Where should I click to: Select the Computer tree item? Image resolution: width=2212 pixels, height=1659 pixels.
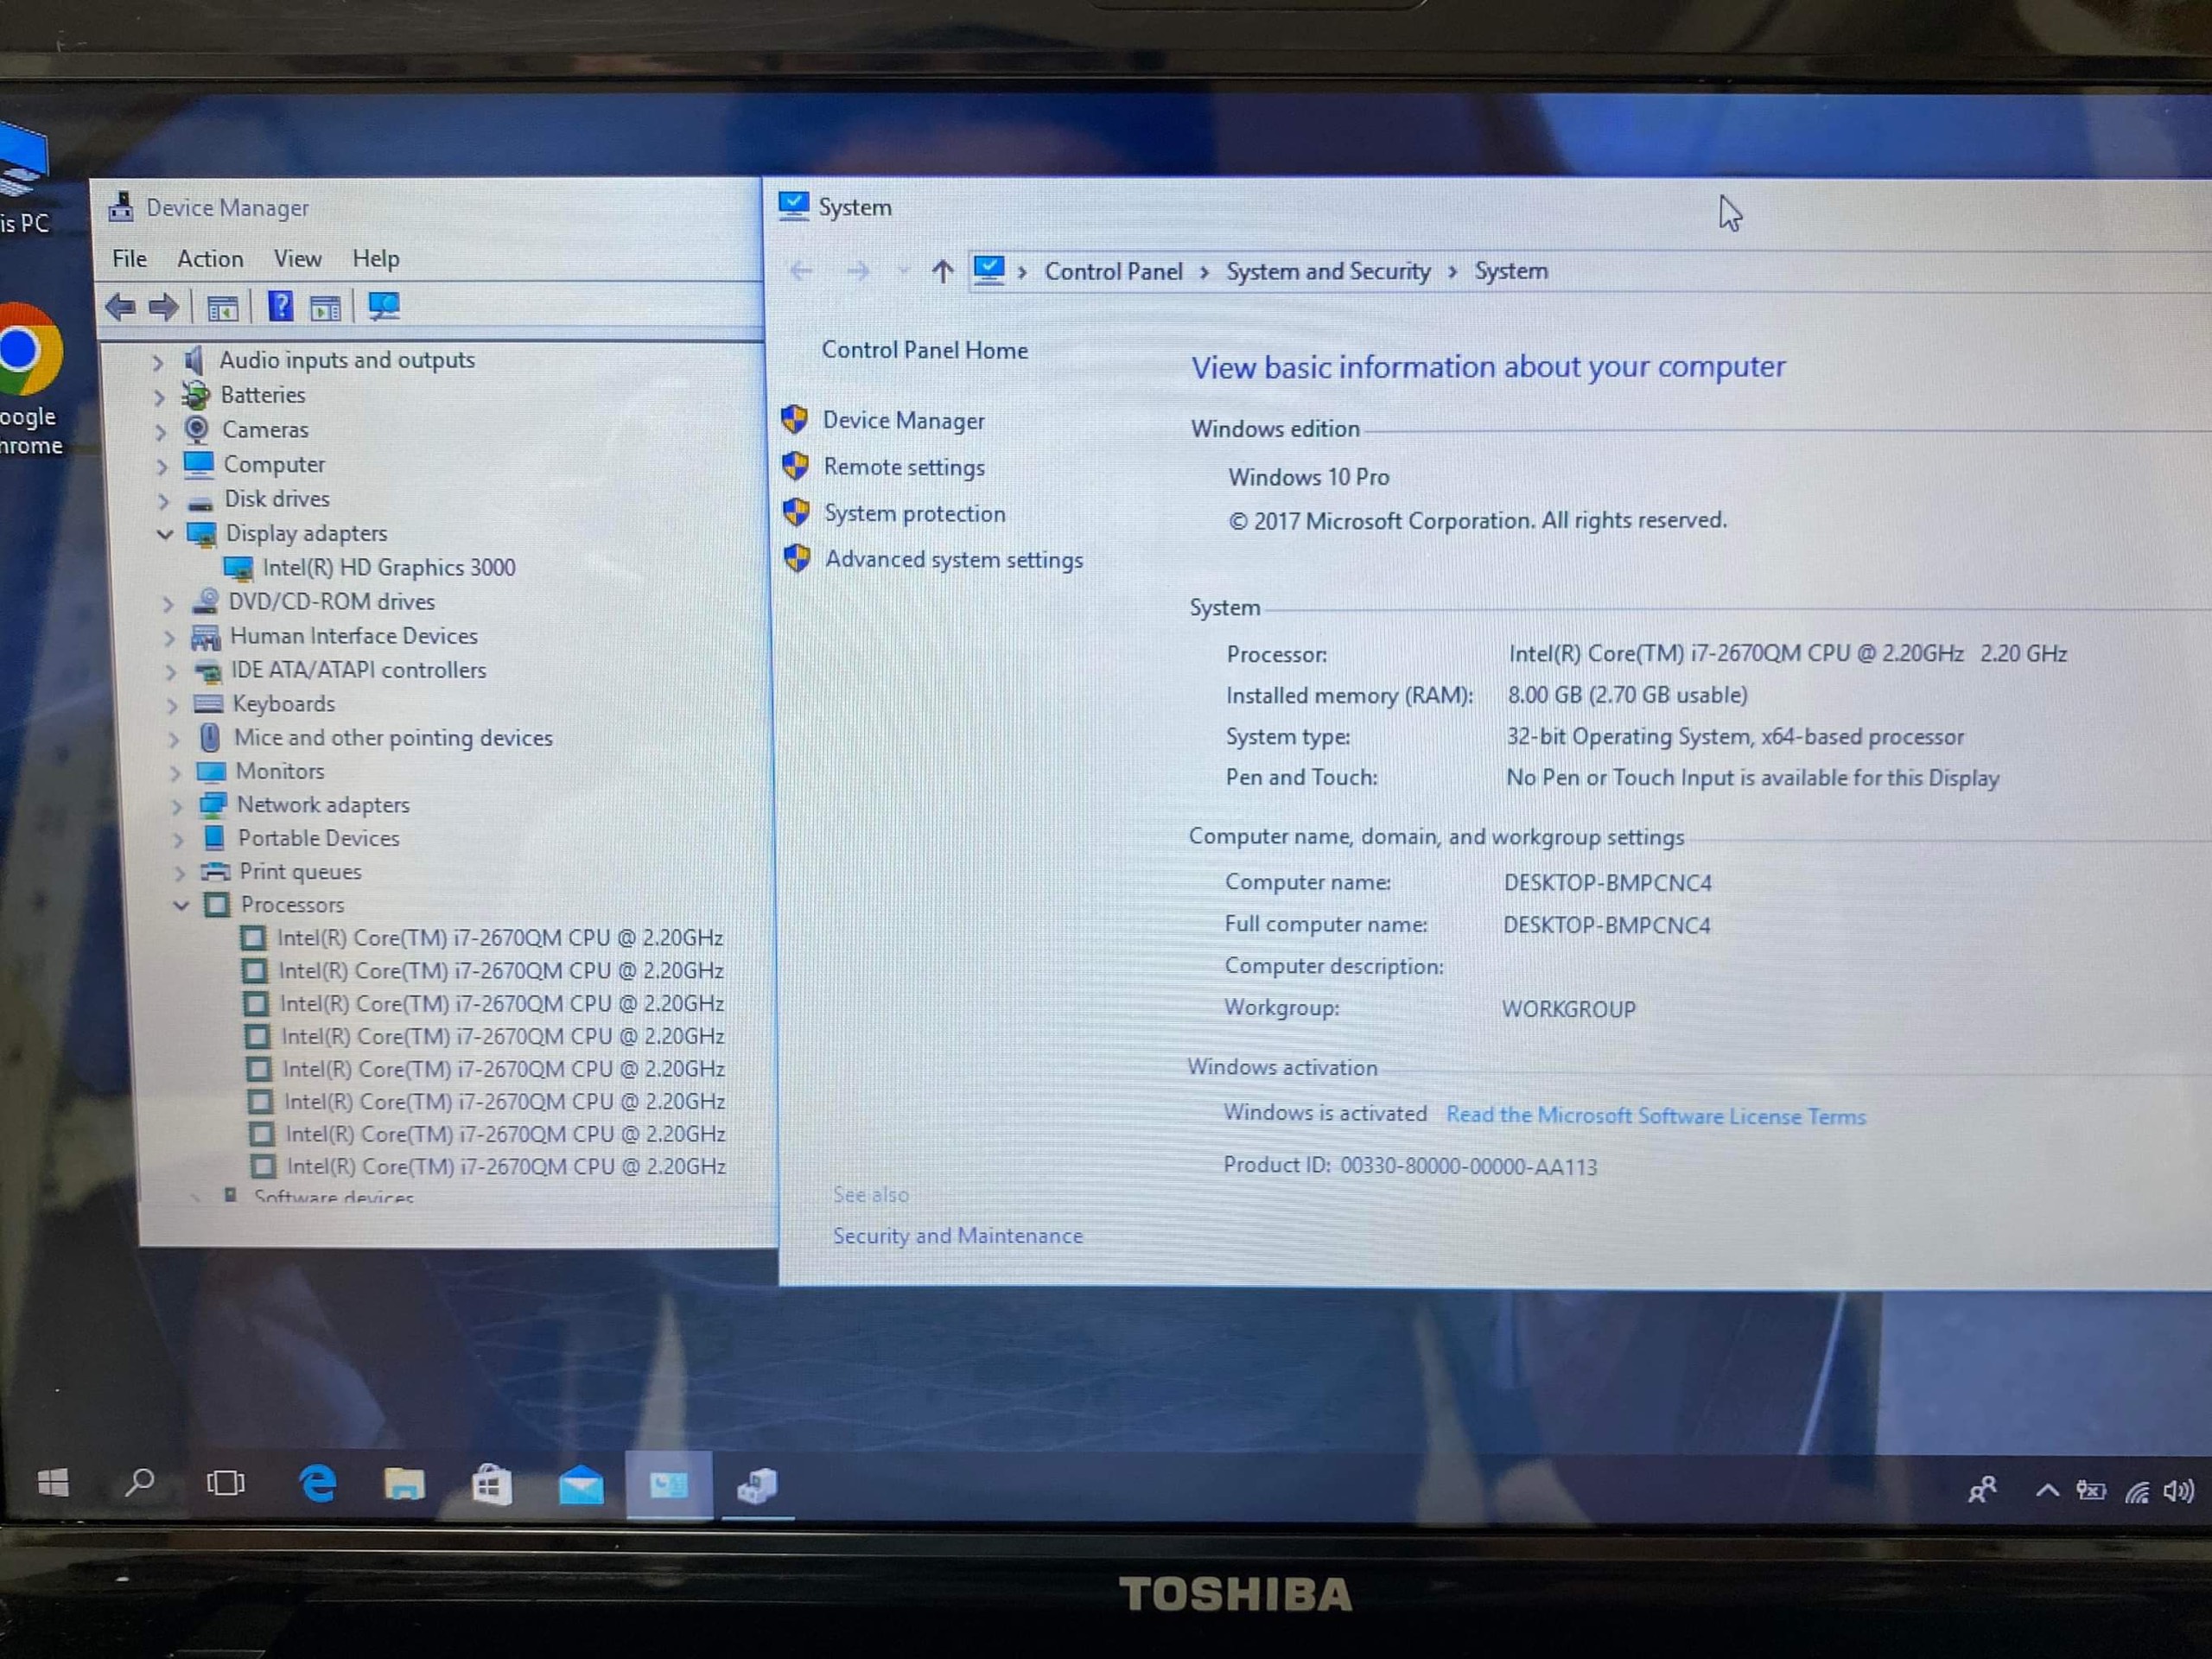[x=274, y=465]
